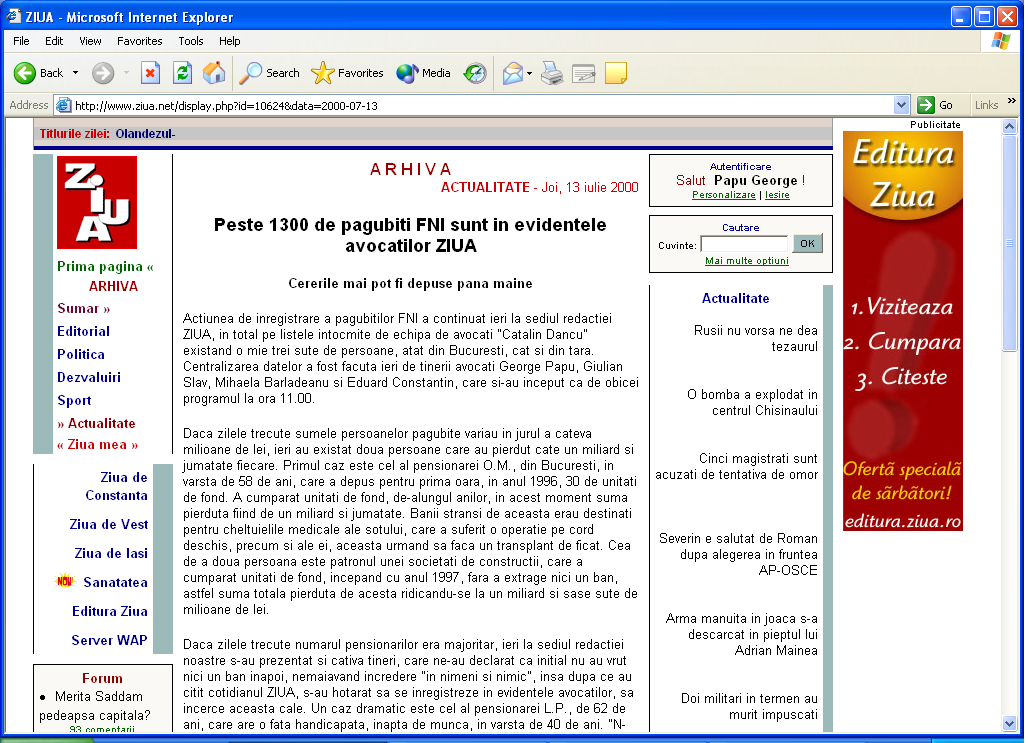Open O bomba a explodat article
The height and width of the screenshot is (743, 1028).
tap(753, 402)
